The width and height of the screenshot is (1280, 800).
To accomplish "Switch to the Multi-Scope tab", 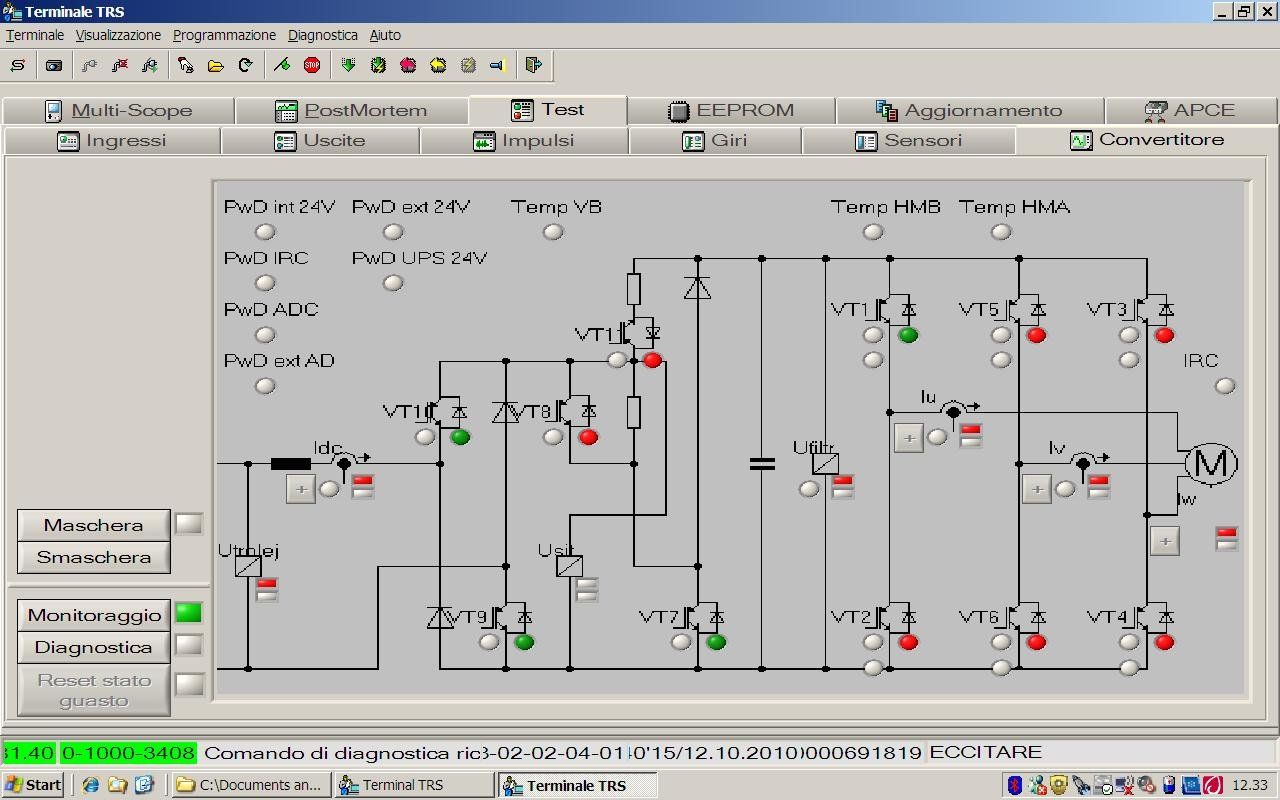I will [x=118, y=110].
